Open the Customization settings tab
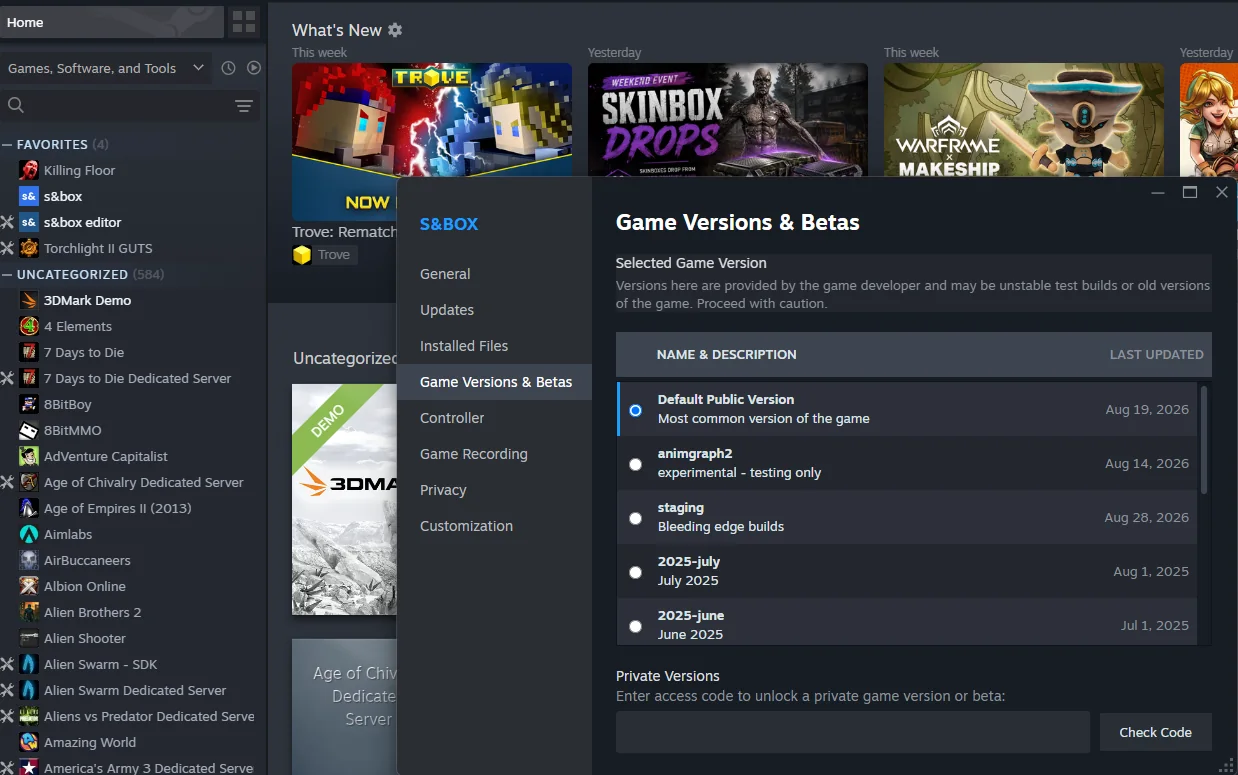 tap(466, 526)
